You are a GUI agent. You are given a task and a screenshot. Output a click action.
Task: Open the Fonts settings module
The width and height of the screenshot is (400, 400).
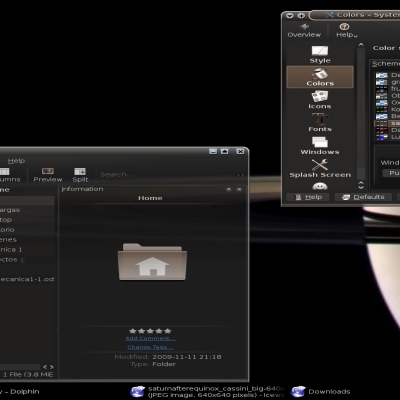[320, 122]
